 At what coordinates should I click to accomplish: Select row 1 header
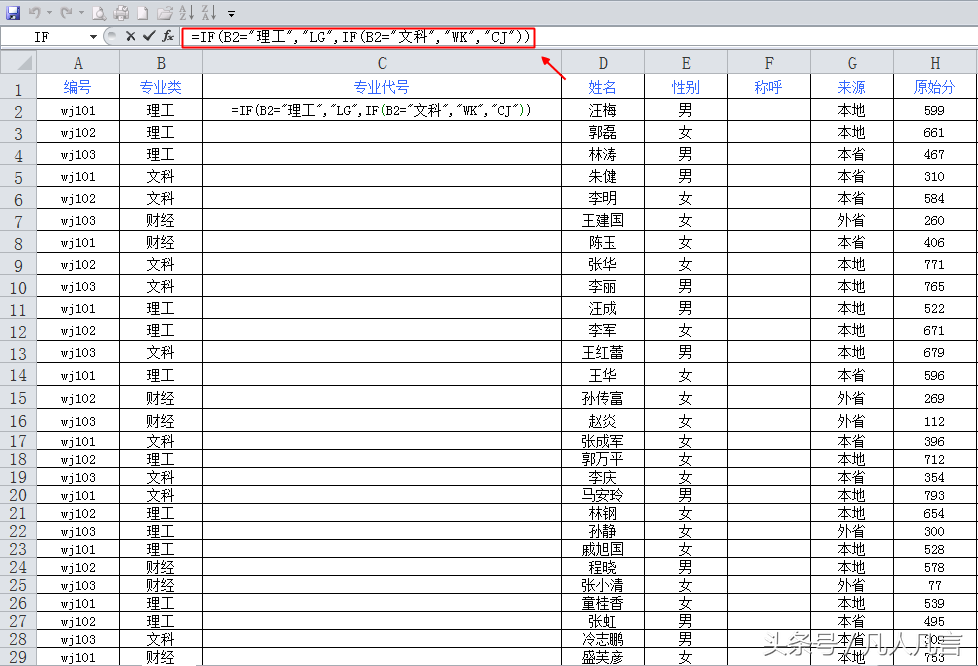coord(19,88)
